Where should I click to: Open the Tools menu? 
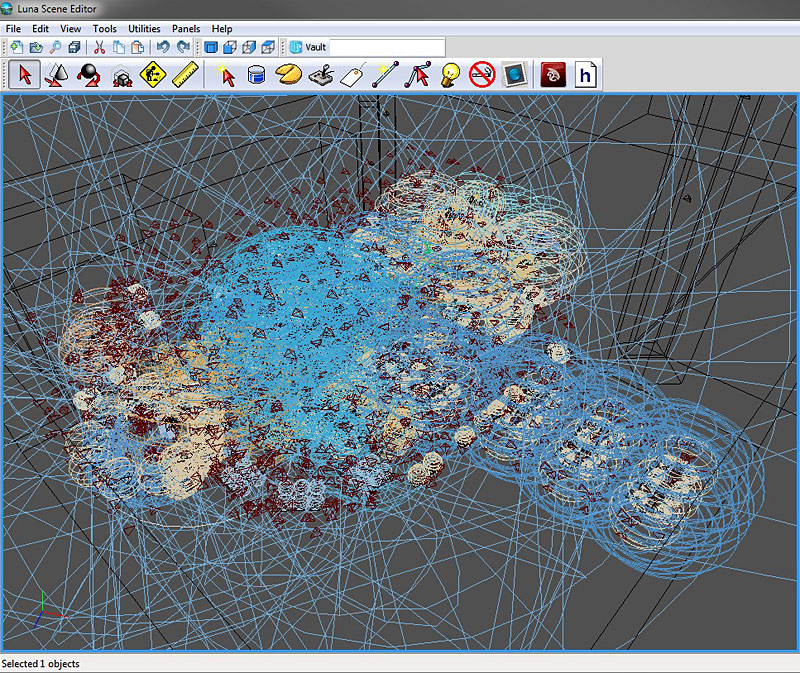(105, 29)
